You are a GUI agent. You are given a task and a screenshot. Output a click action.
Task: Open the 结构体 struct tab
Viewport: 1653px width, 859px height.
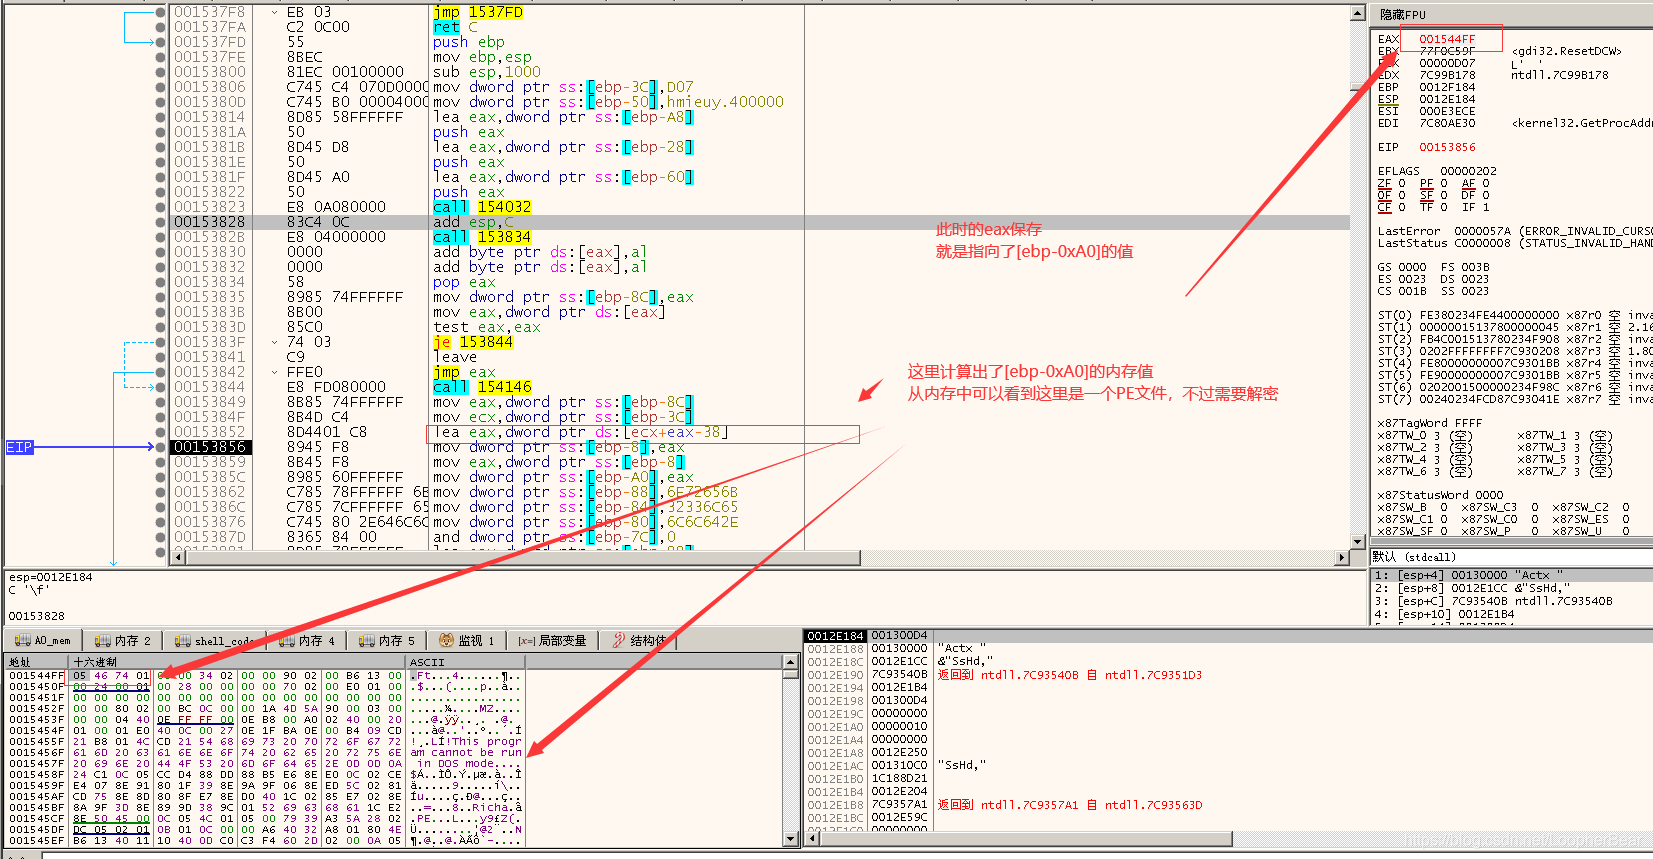639,640
